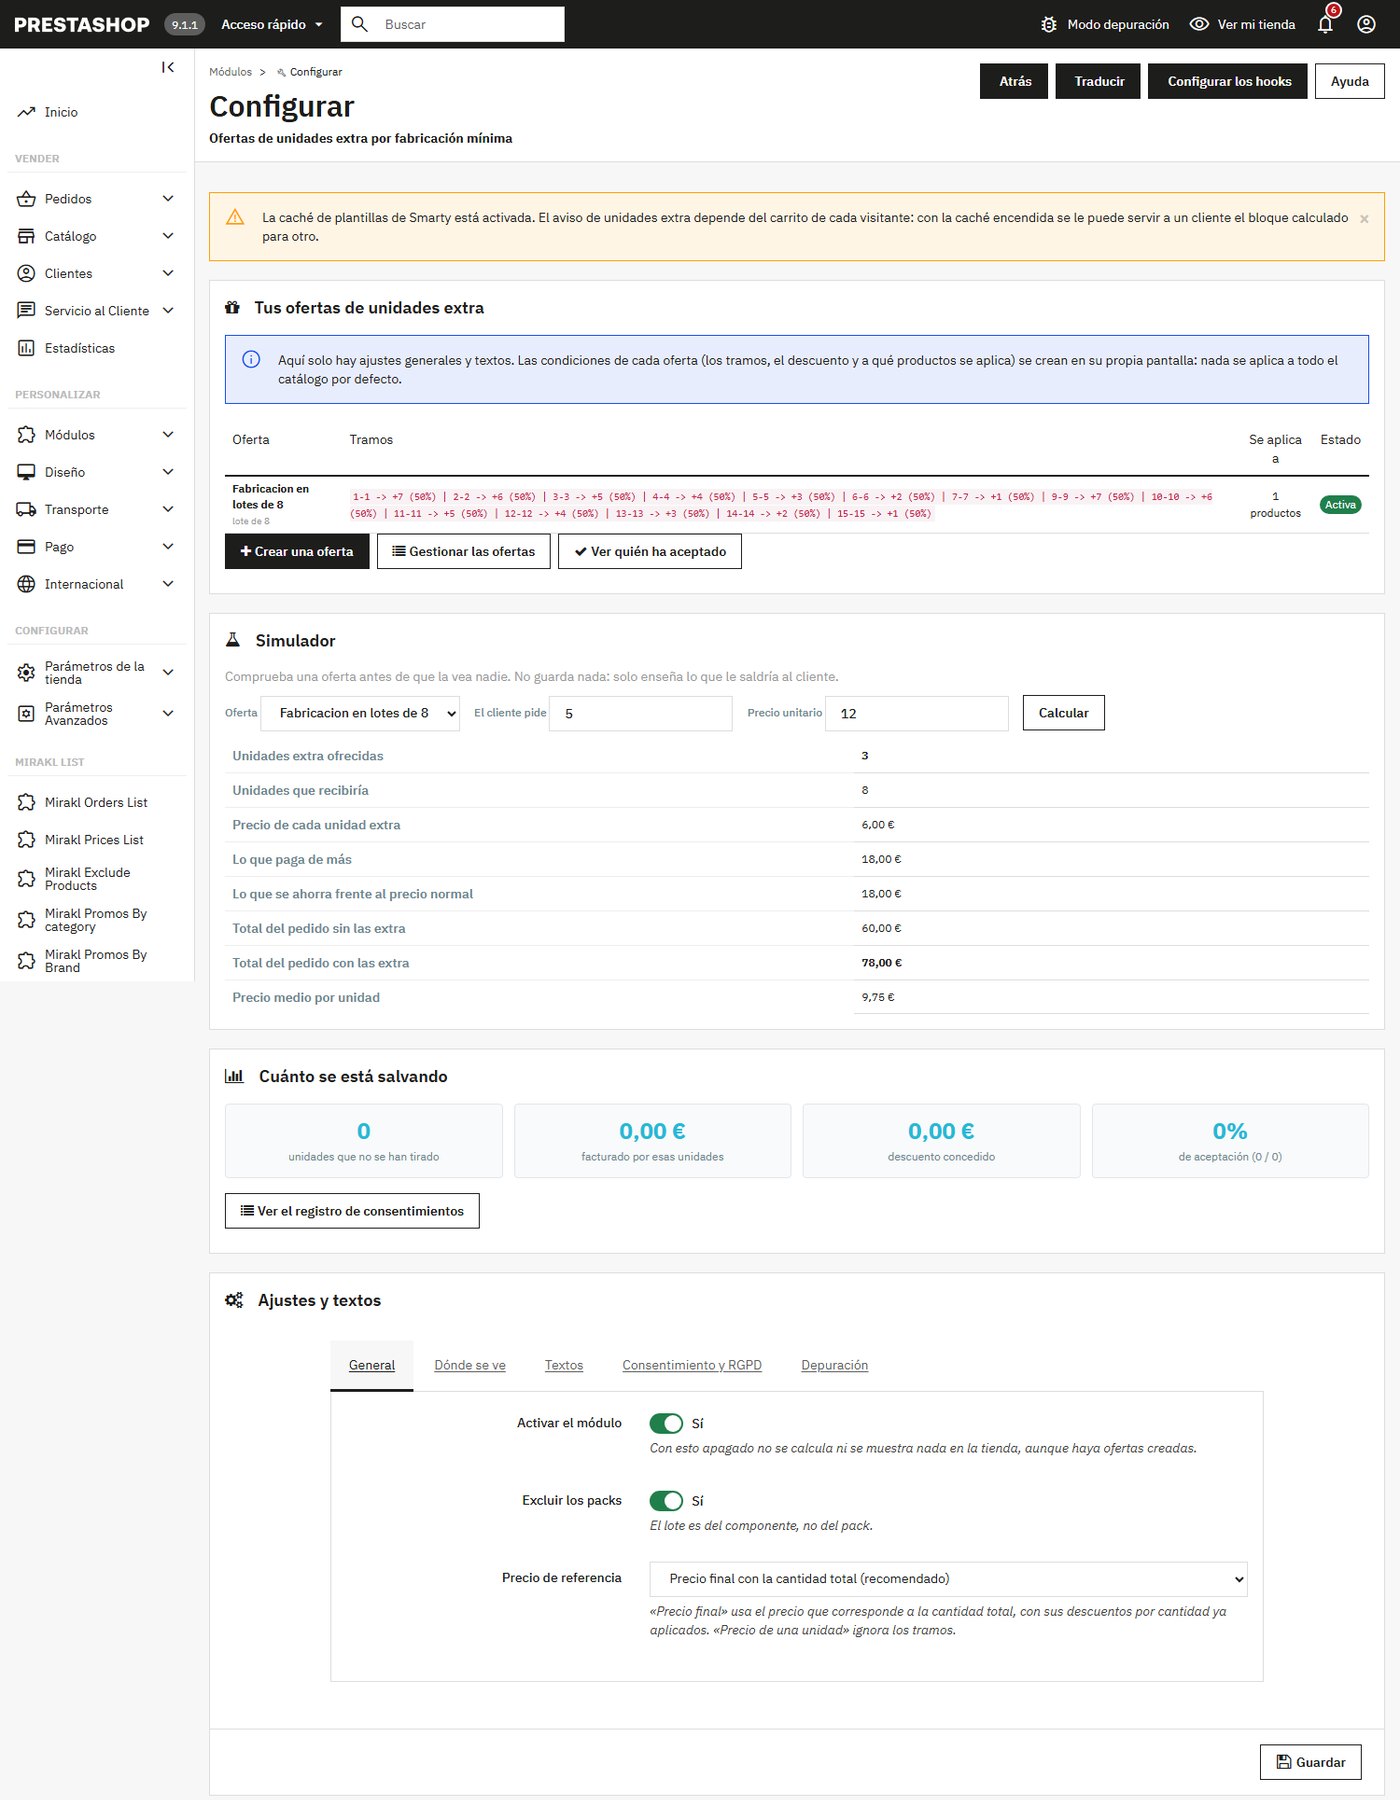Screen dimensions: 1400x1800
Task: Click the Transporte truck icon
Action: (x=26, y=509)
